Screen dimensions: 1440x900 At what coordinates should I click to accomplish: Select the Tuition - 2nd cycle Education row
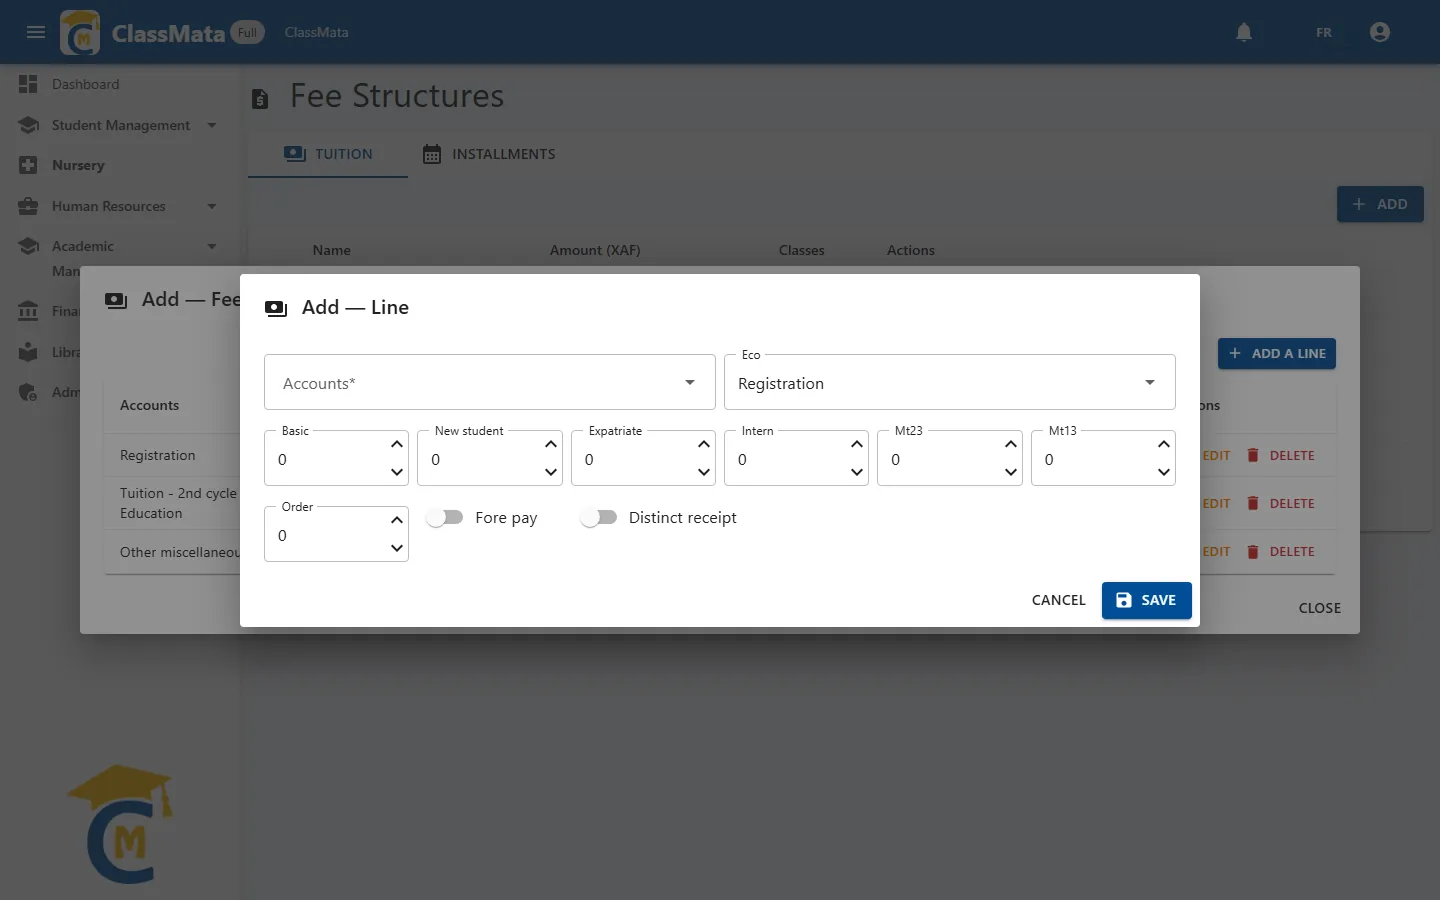[x=178, y=503]
